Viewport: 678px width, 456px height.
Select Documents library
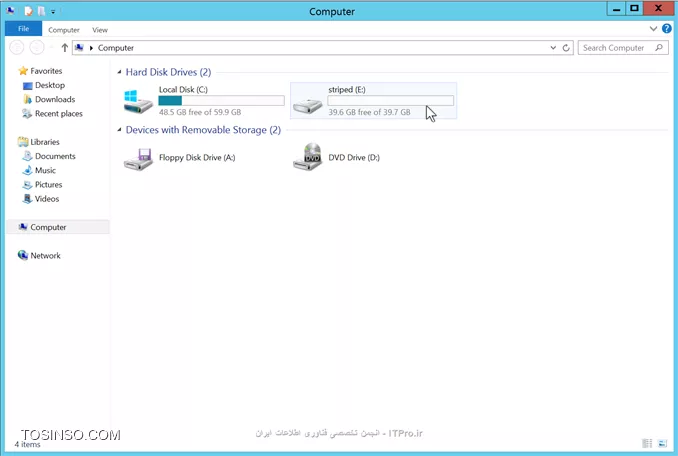pos(55,156)
